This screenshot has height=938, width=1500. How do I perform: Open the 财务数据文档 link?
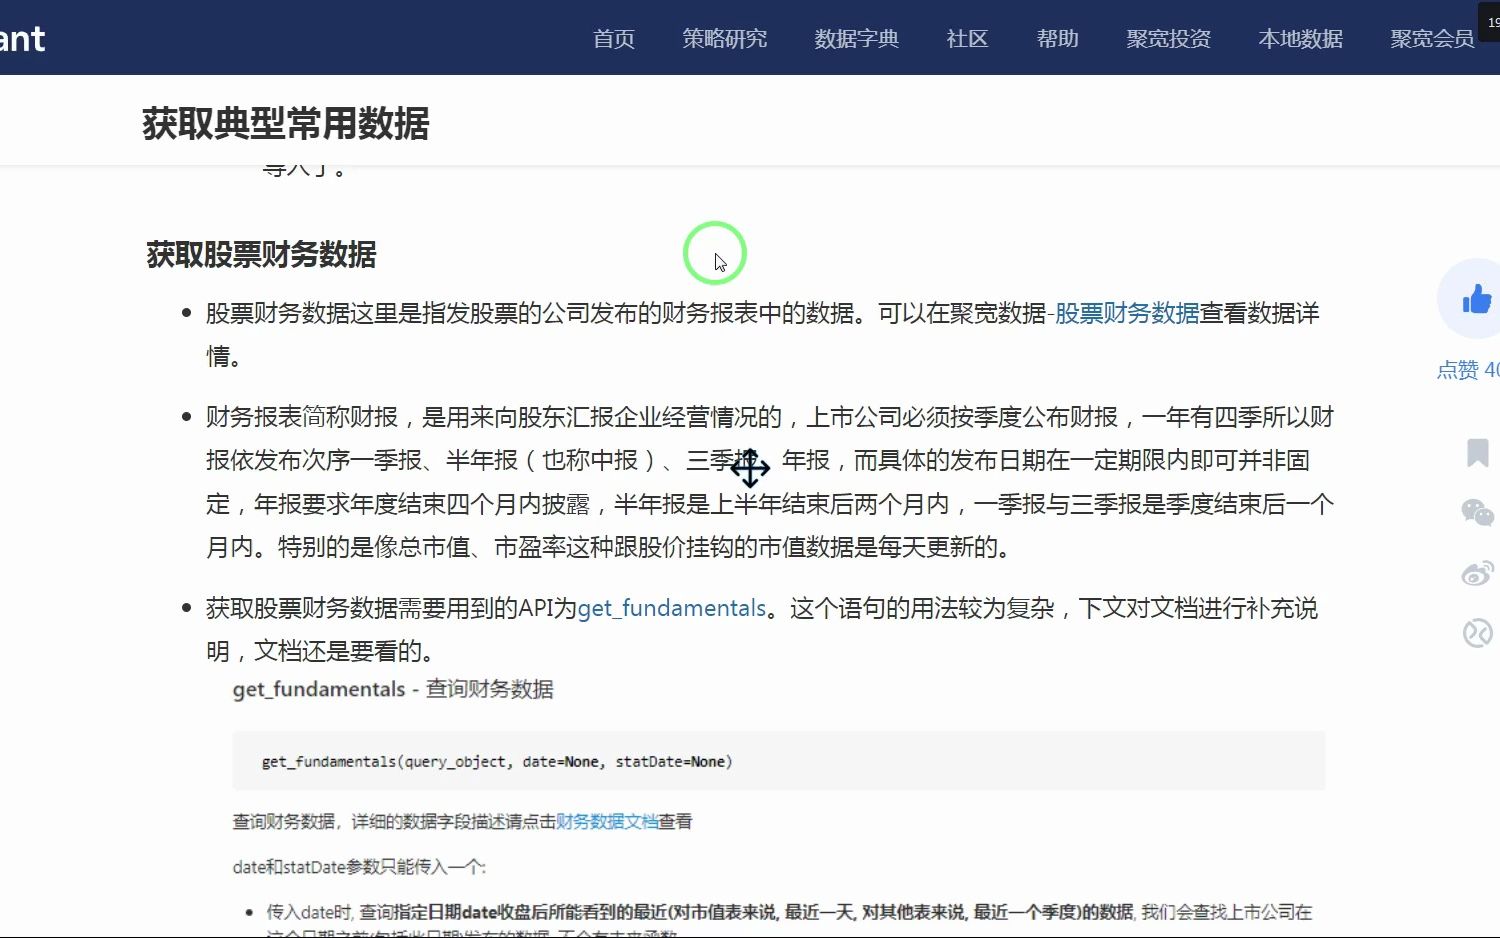(x=607, y=821)
